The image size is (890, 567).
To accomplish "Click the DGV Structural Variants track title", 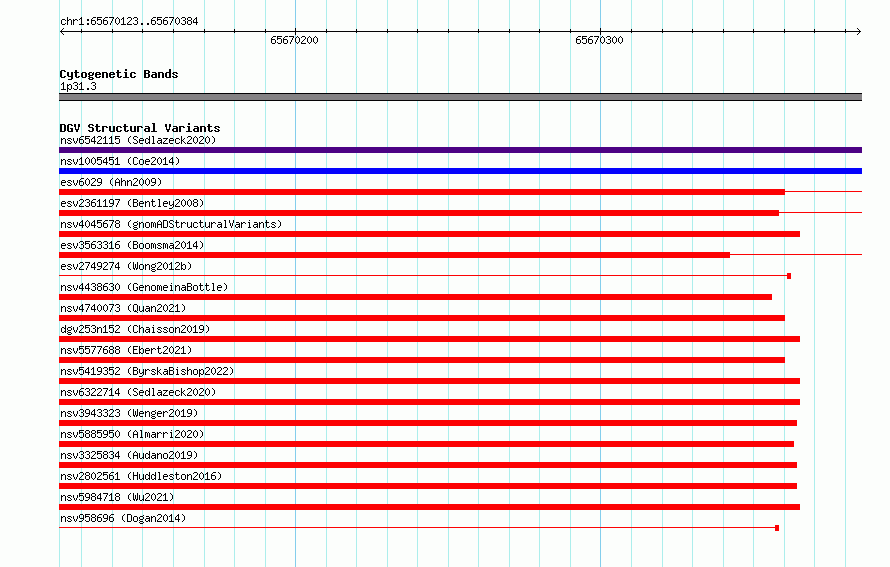I will (140, 128).
